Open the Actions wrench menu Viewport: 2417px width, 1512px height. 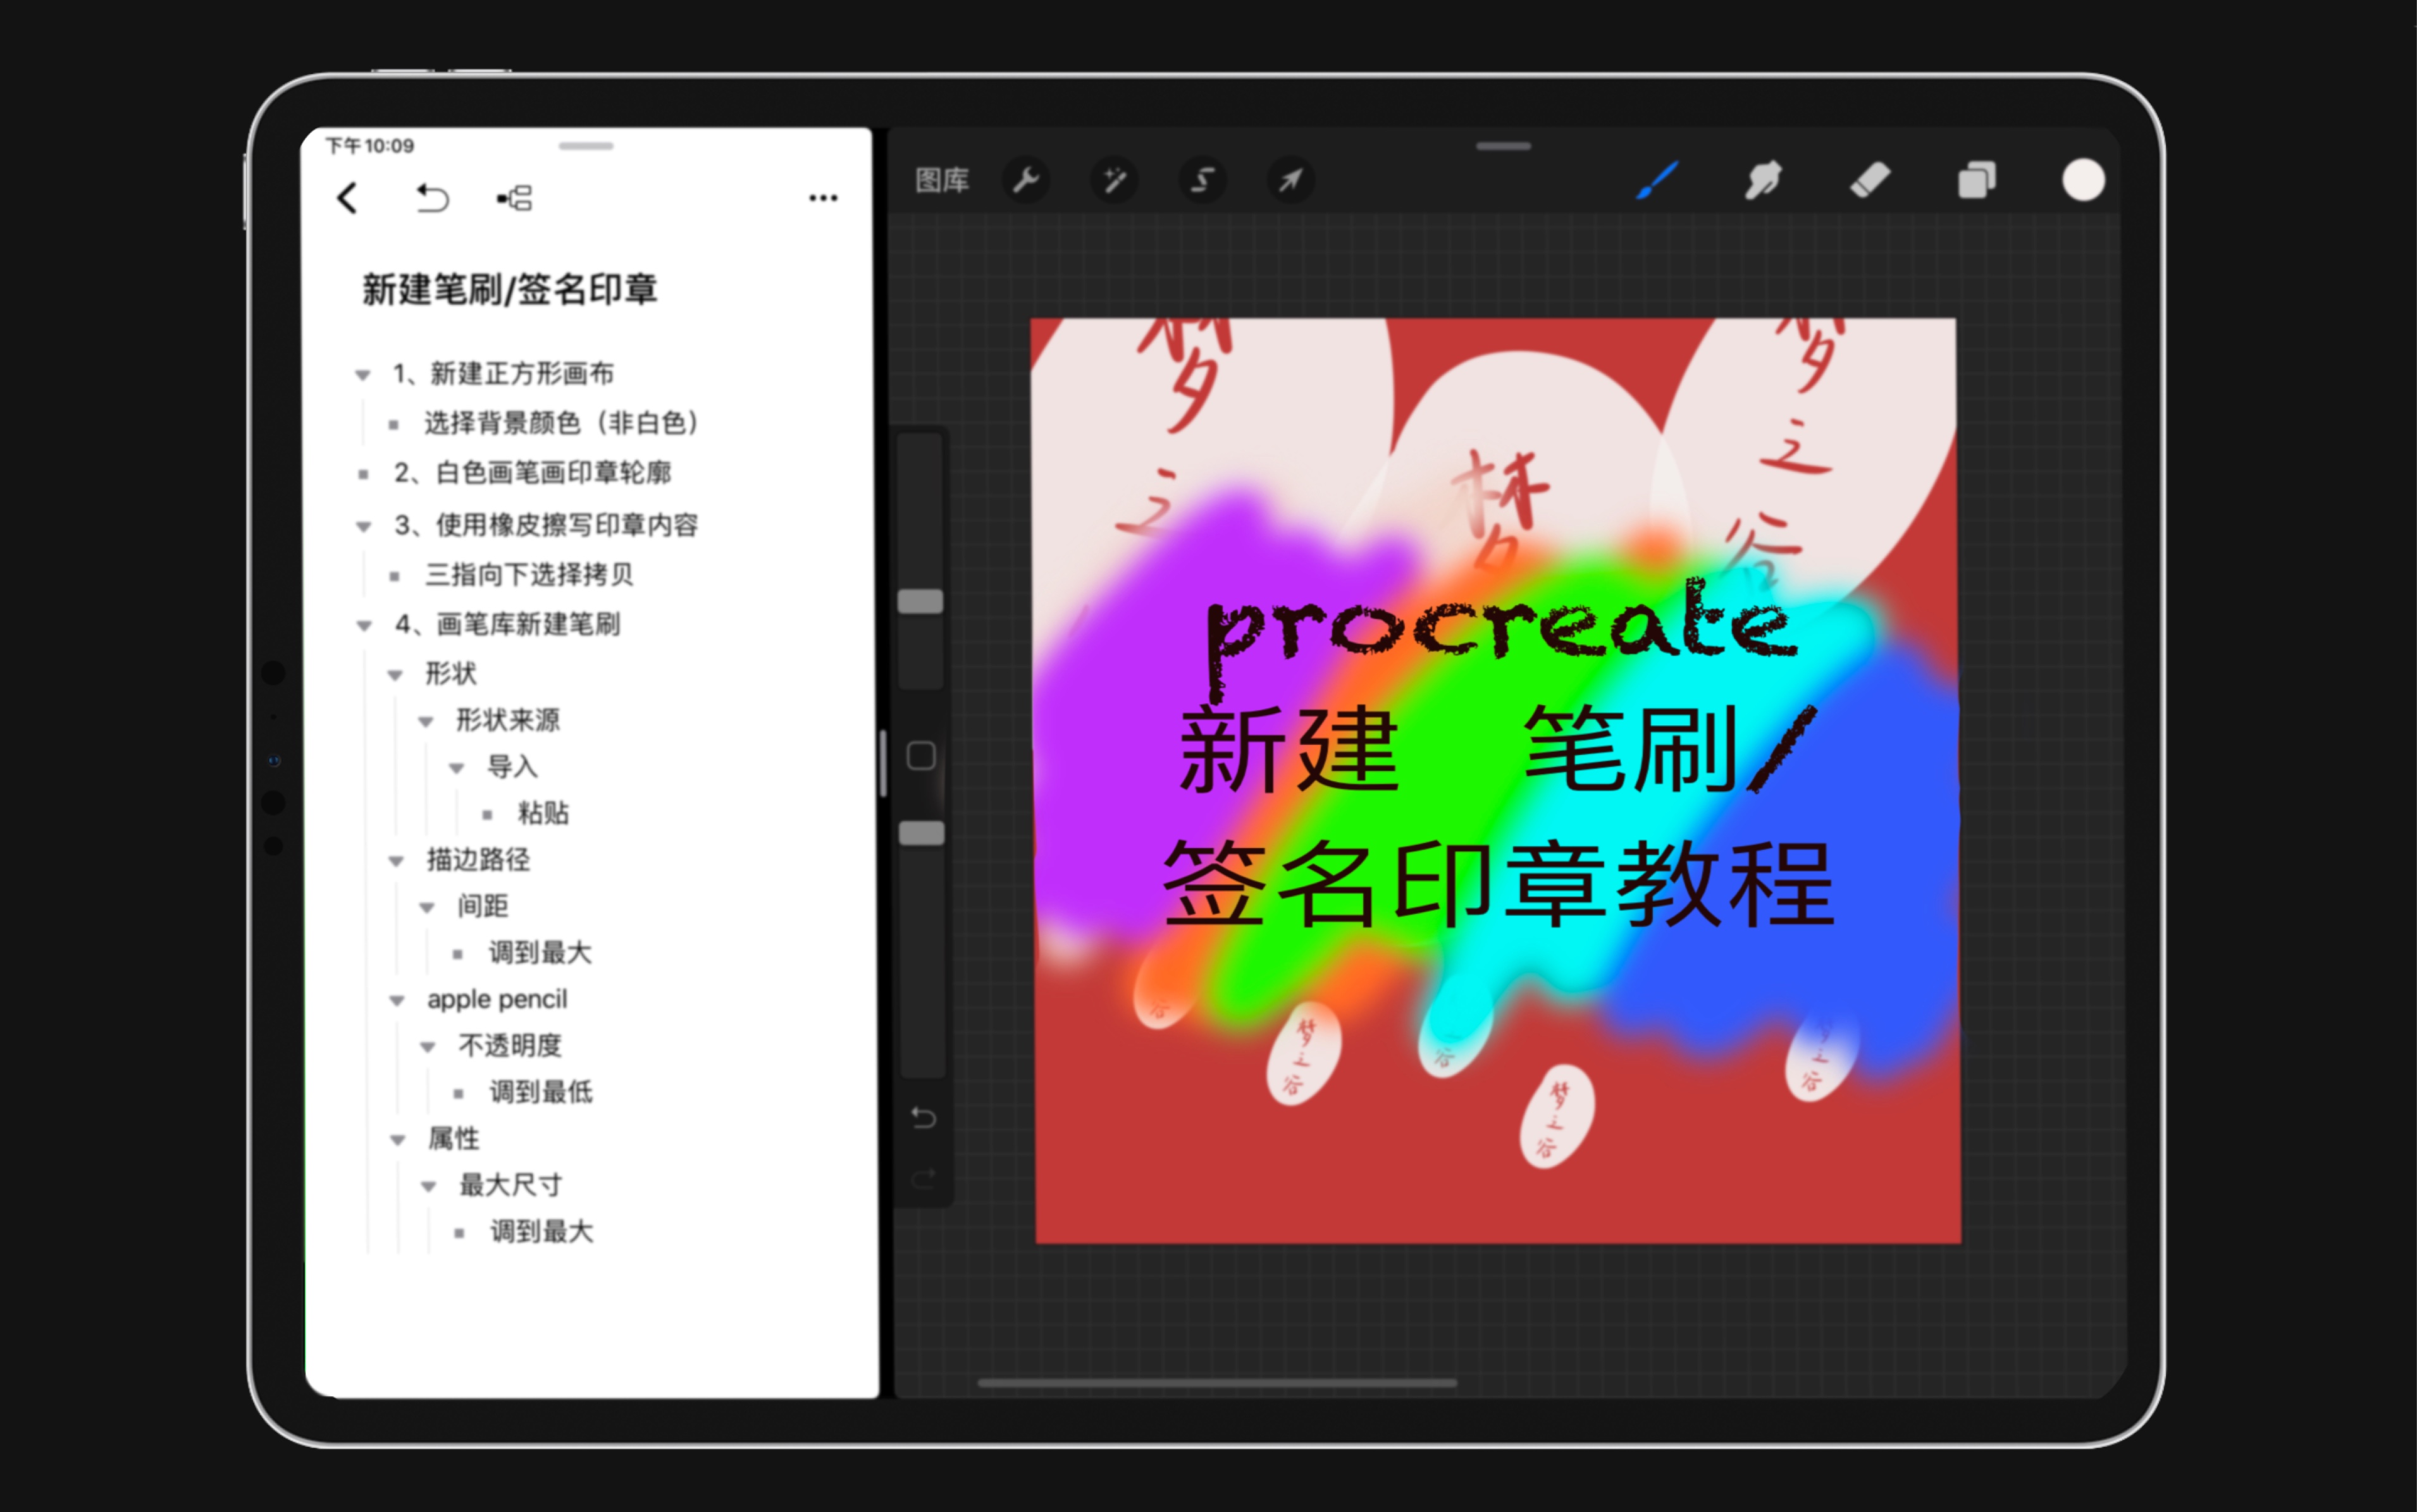click(1025, 180)
